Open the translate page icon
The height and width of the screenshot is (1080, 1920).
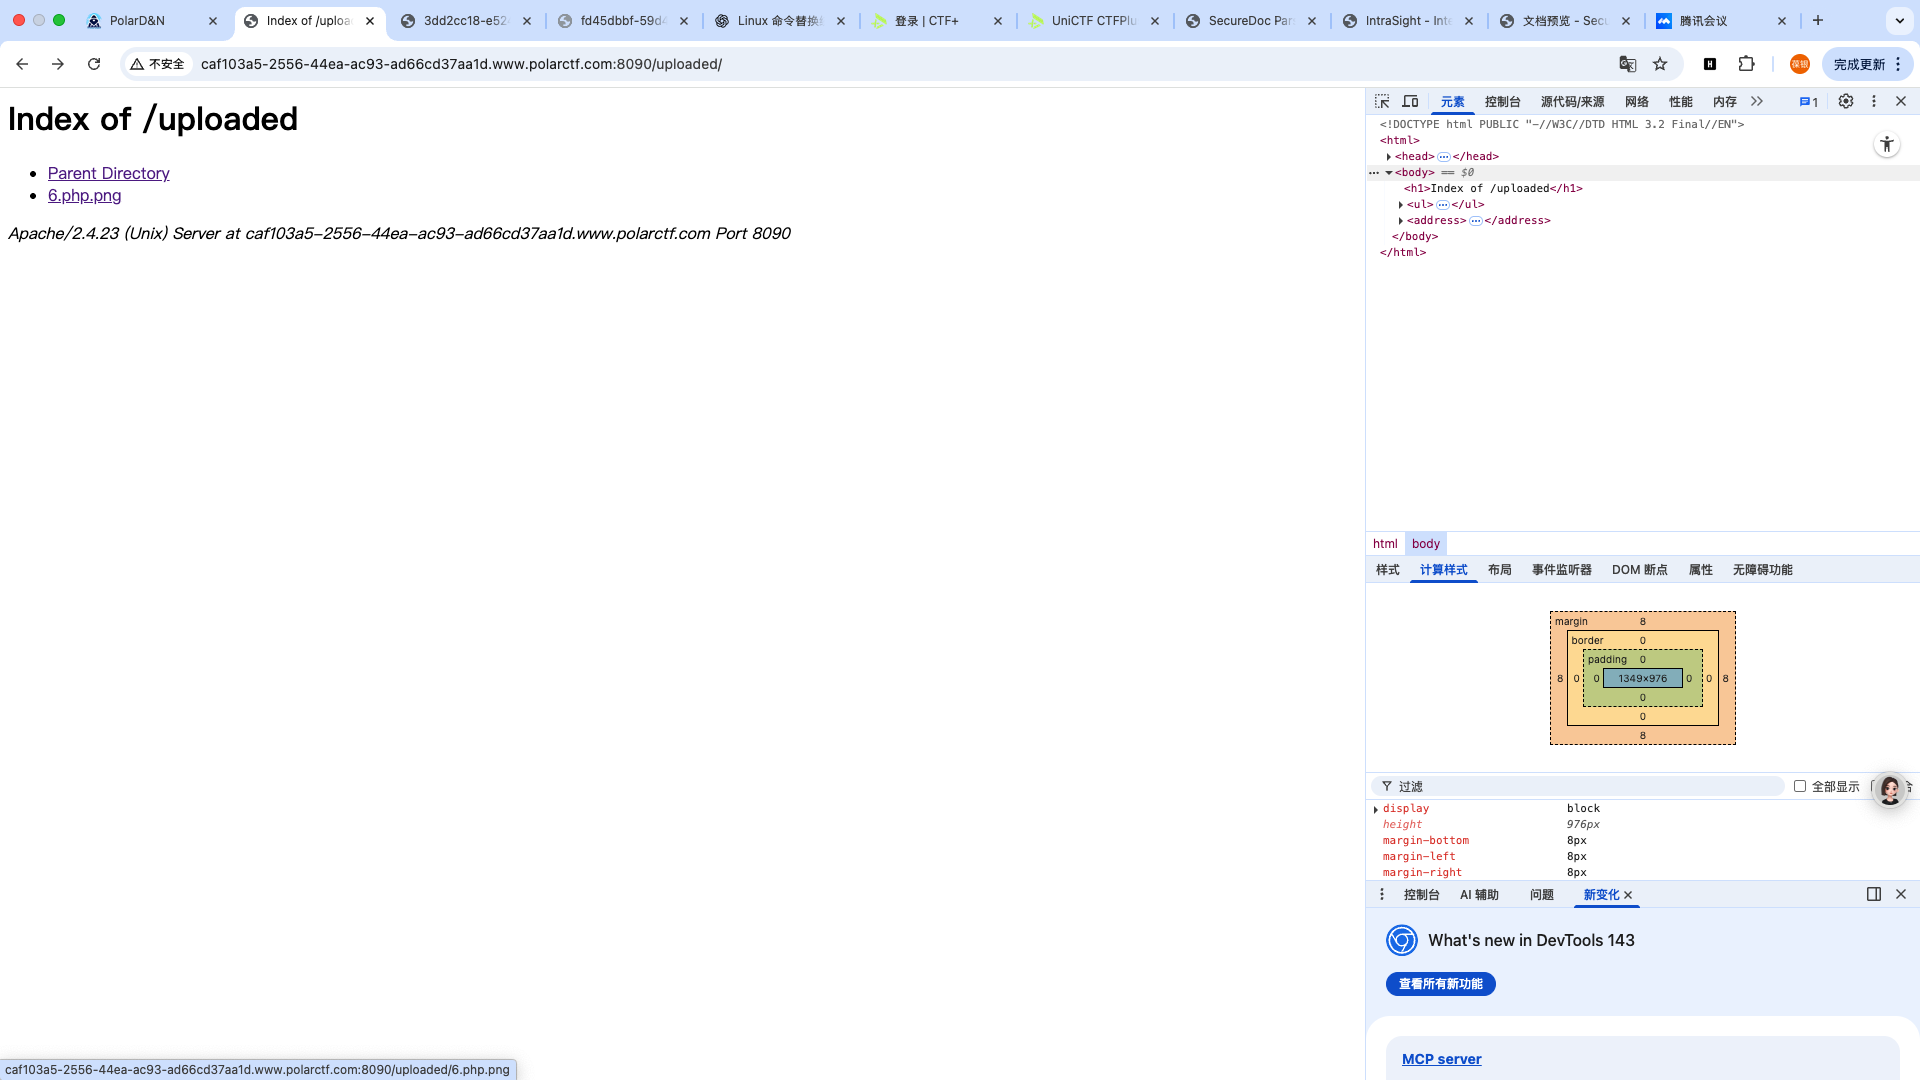(x=1627, y=64)
